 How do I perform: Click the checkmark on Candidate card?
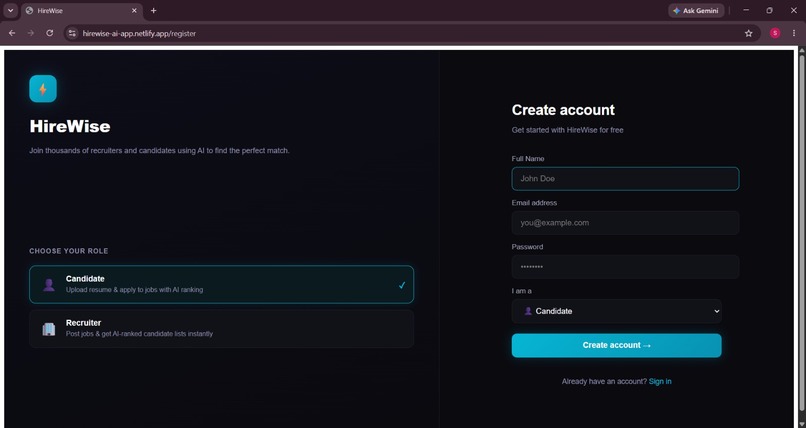coord(402,285)
